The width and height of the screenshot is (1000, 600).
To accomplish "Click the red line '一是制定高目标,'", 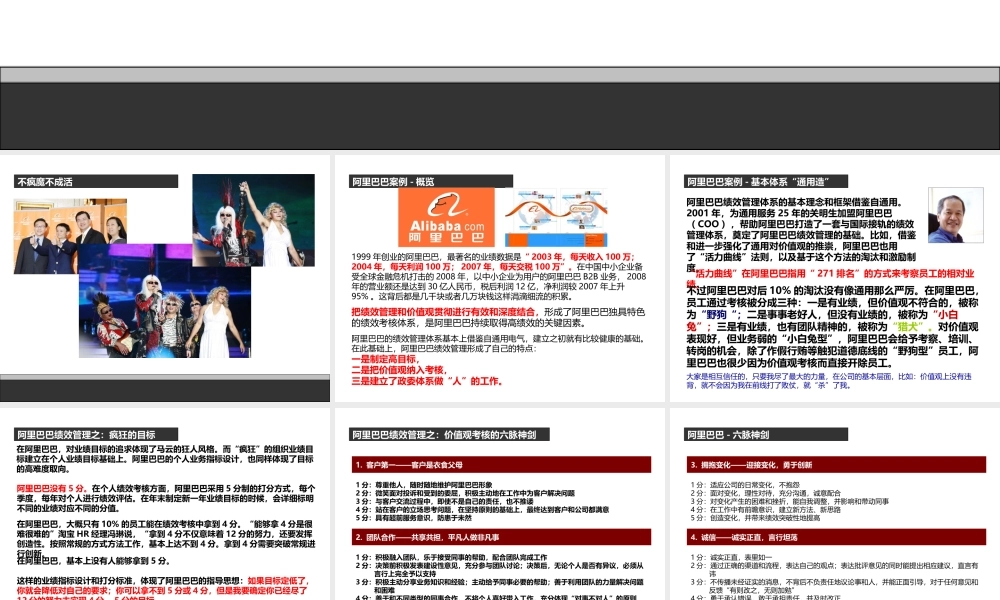I will point(385,359).
